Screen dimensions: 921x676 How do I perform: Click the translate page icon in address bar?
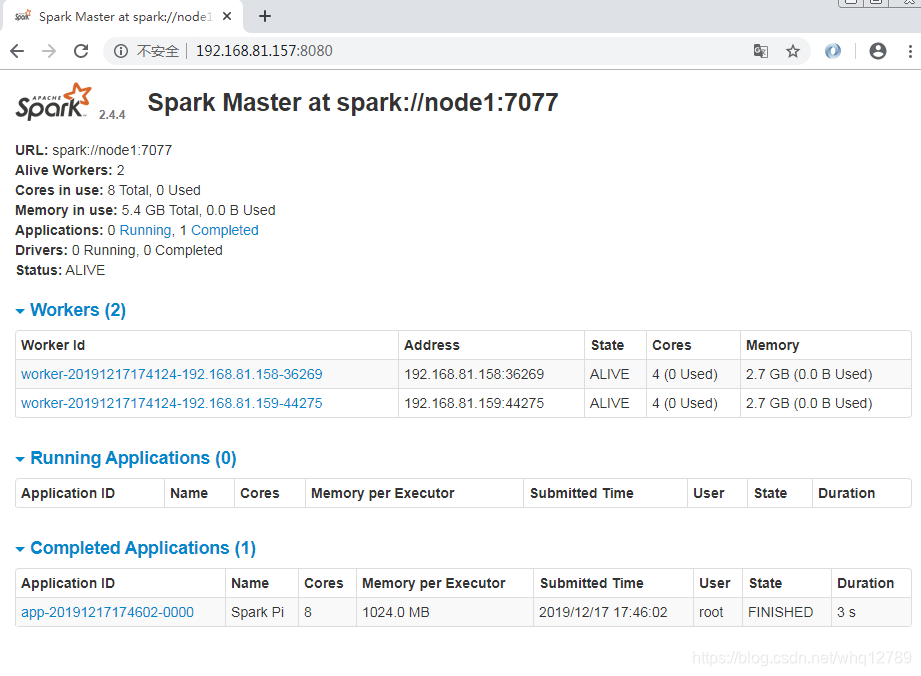(x=761, y=51)
